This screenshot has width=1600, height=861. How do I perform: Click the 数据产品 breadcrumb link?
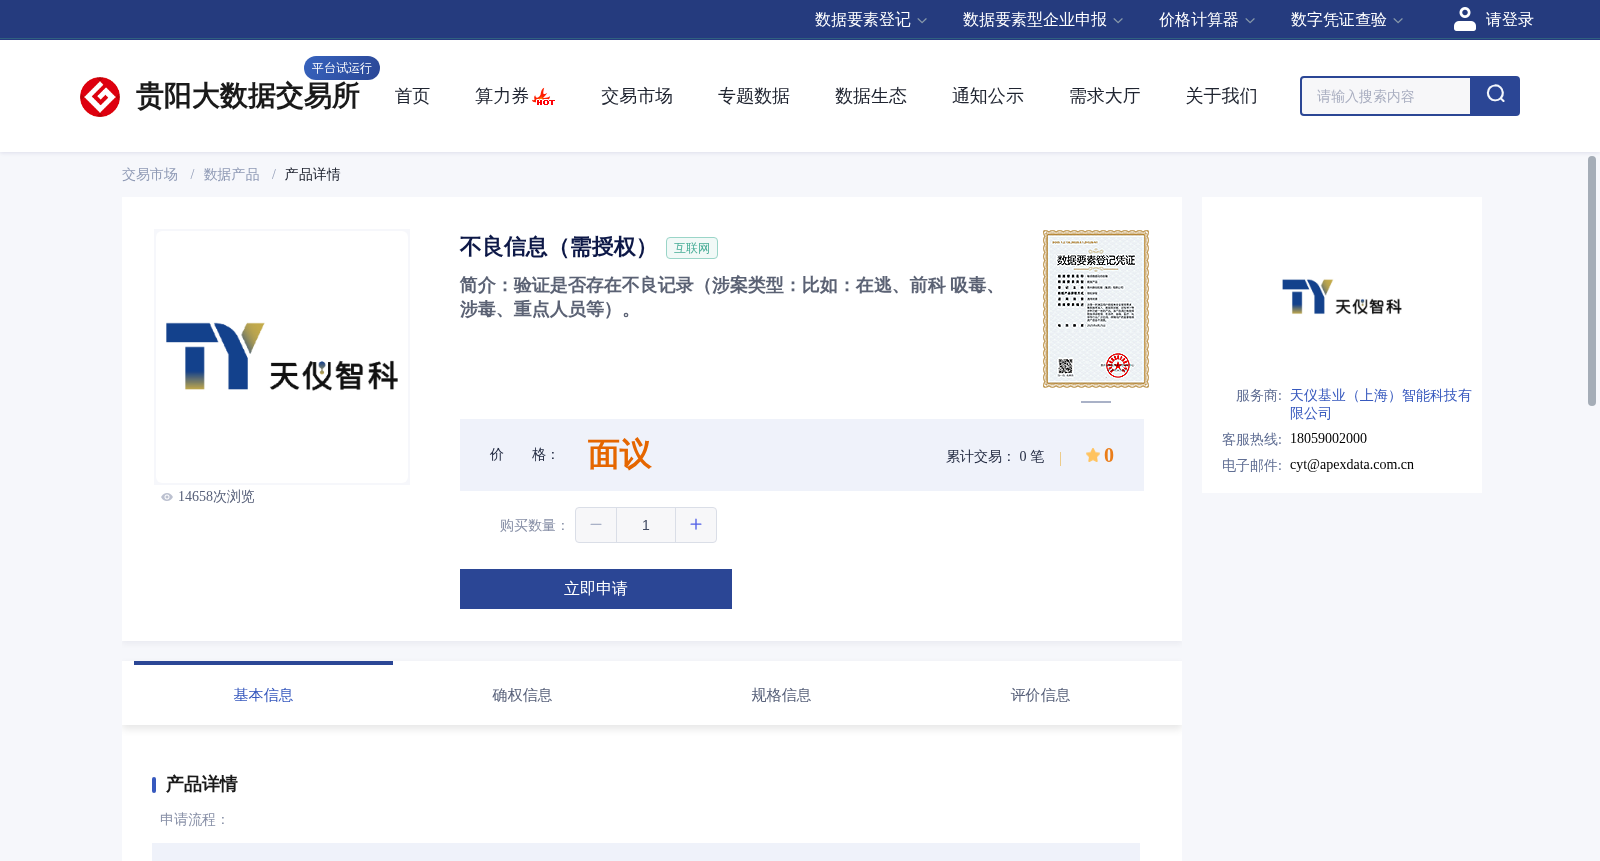click(232, 175)
